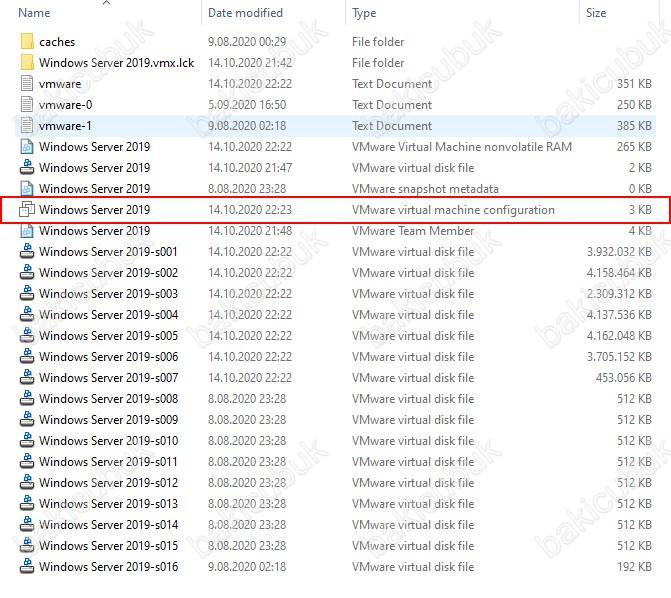Click the VMware virtual machine configuration type text
The image size is (671, 598).
453,210
